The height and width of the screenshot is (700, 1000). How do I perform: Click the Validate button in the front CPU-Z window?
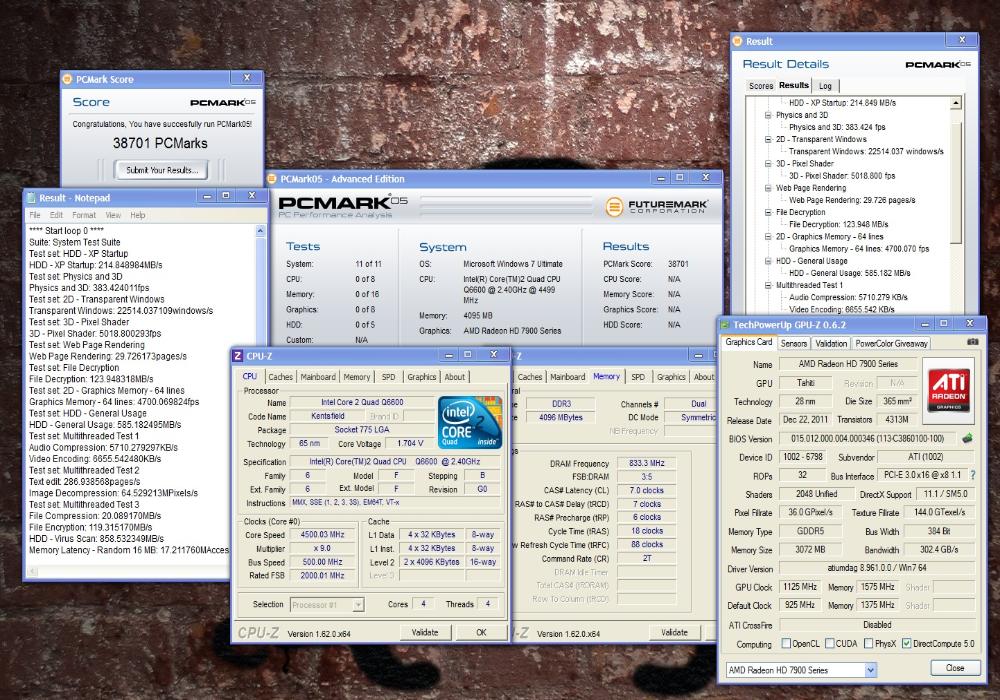tap(425, 632)
